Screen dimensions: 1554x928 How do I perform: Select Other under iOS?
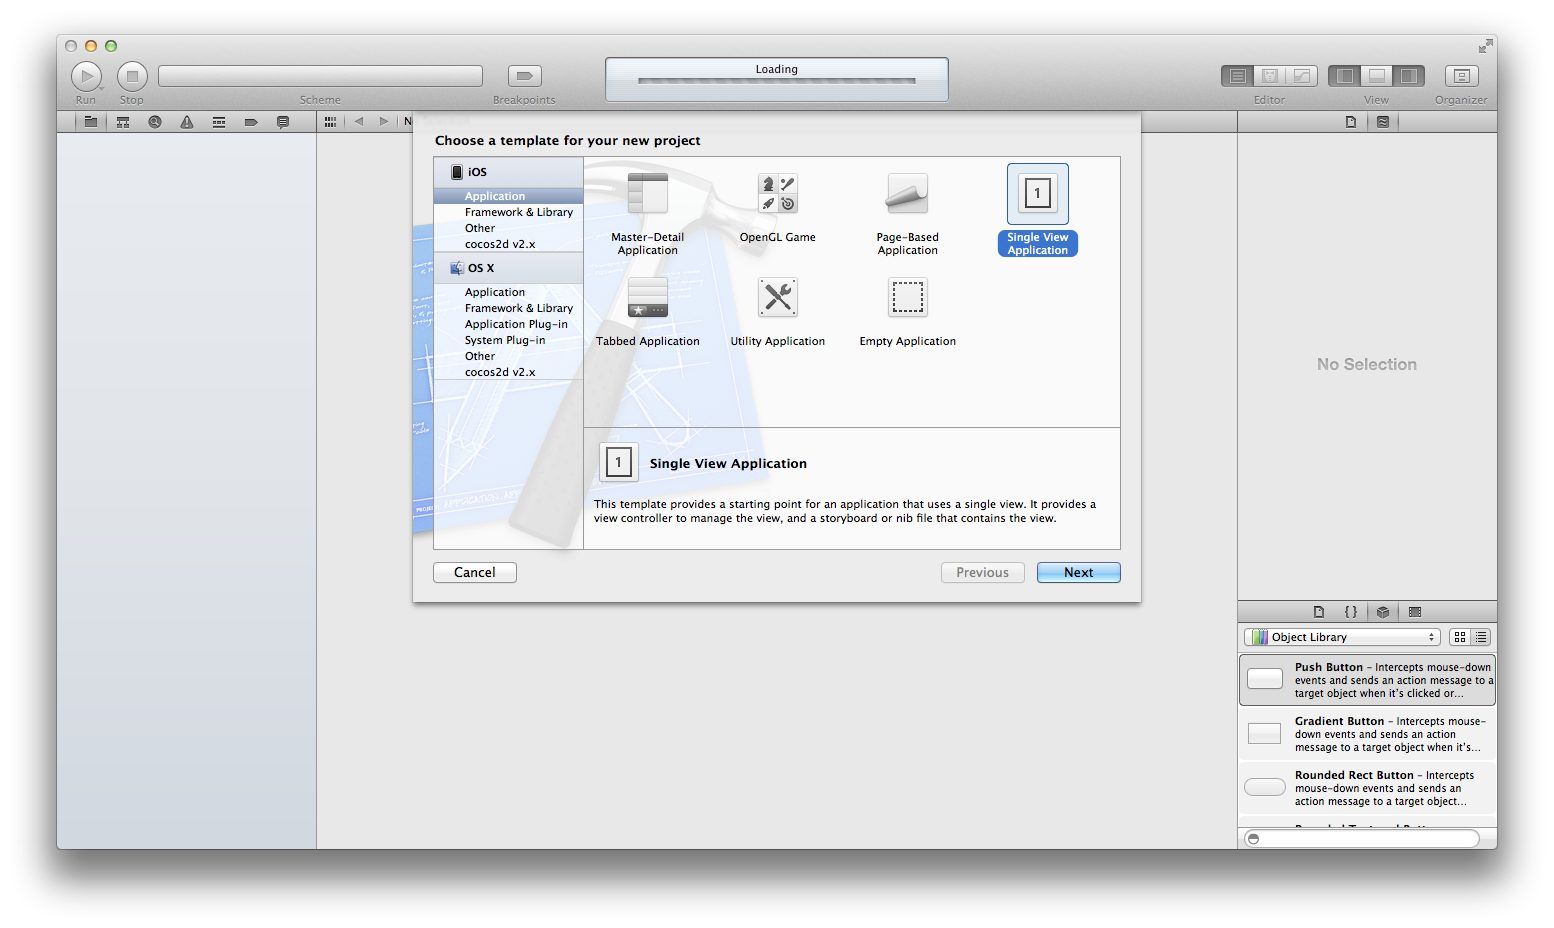pyautogui.click(x=508, y=228)
